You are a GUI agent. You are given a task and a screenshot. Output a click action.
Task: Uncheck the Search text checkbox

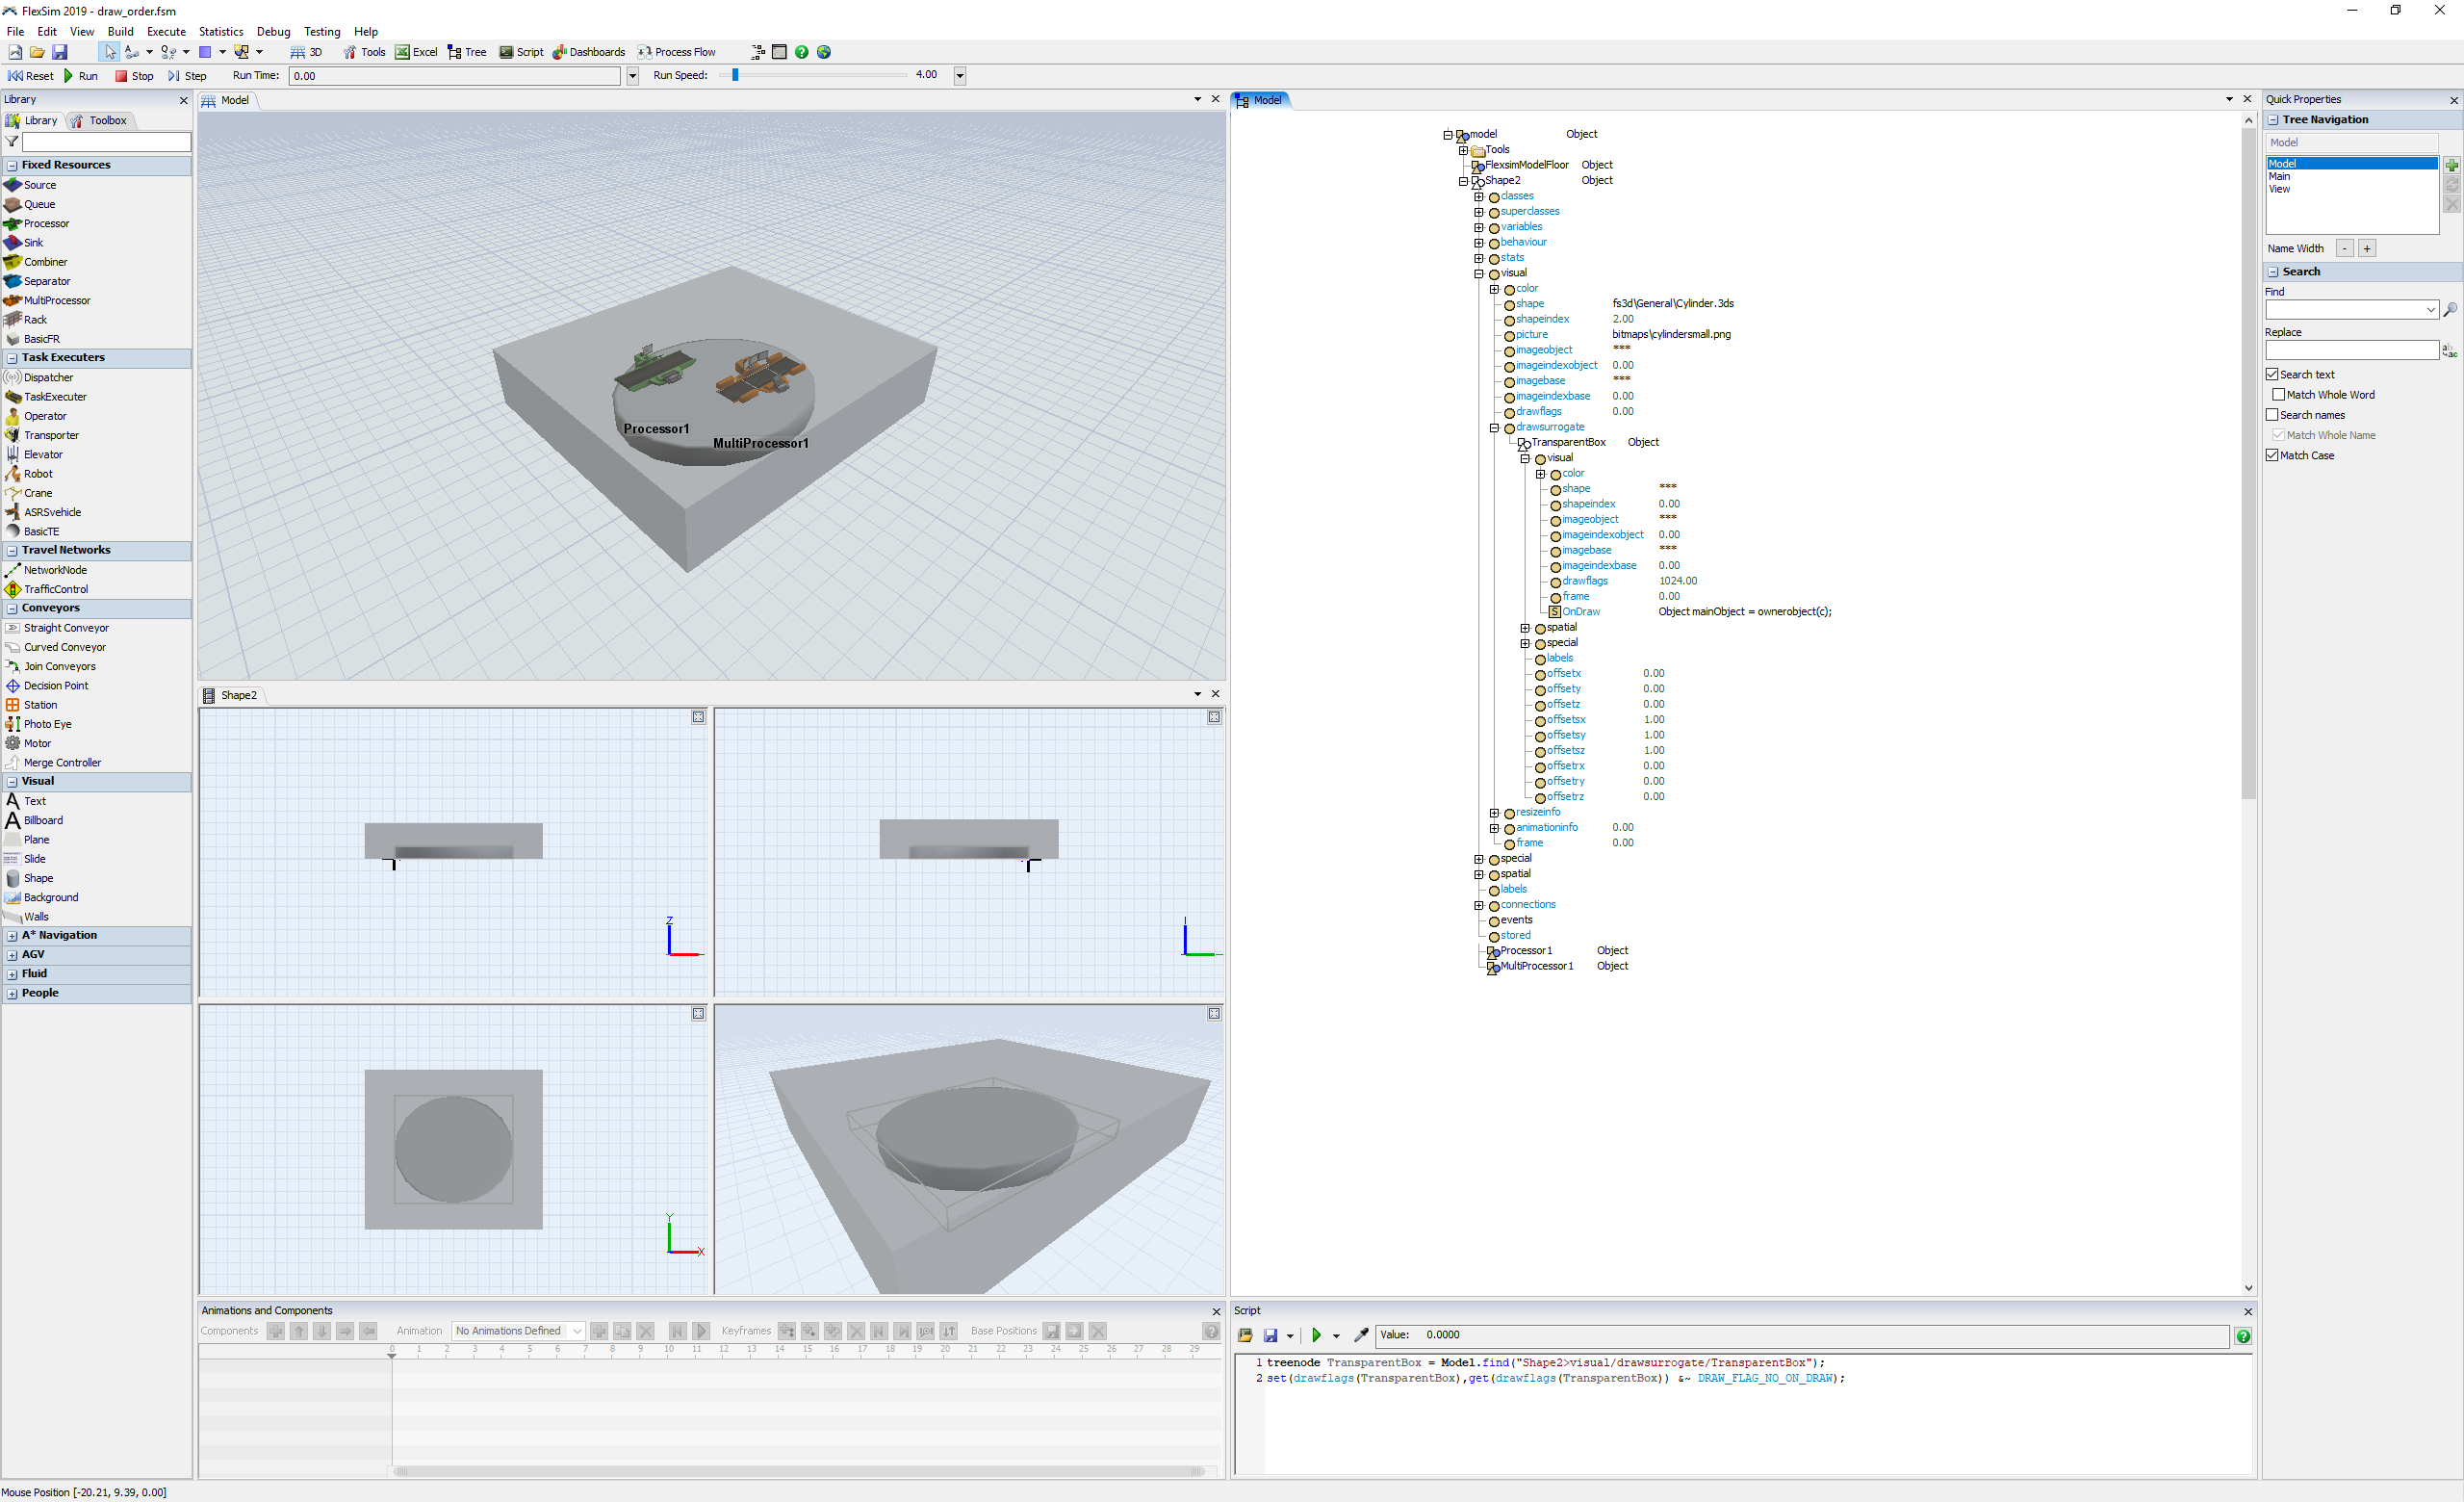click(x=2272, y=374)
